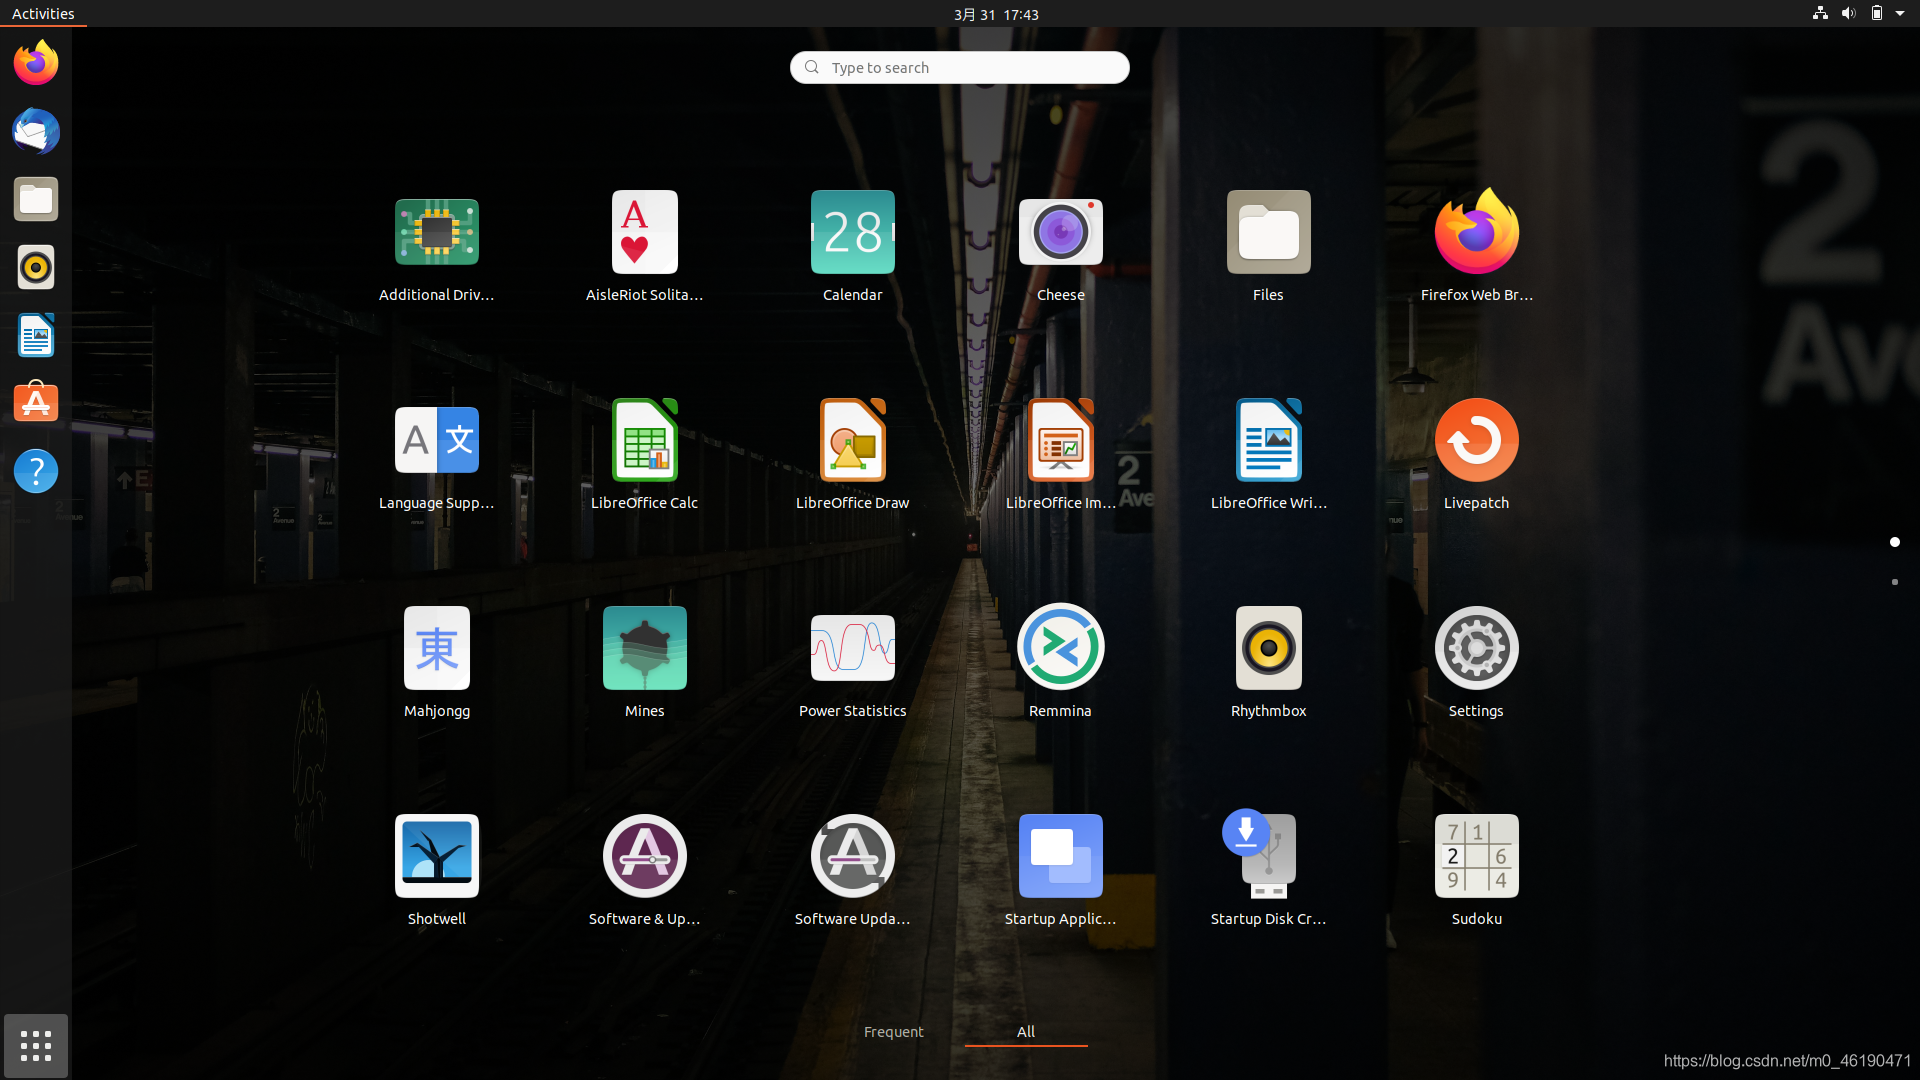Launch LibreOffice Draw
The image size is (1920, 1080).
coord(852,441)
